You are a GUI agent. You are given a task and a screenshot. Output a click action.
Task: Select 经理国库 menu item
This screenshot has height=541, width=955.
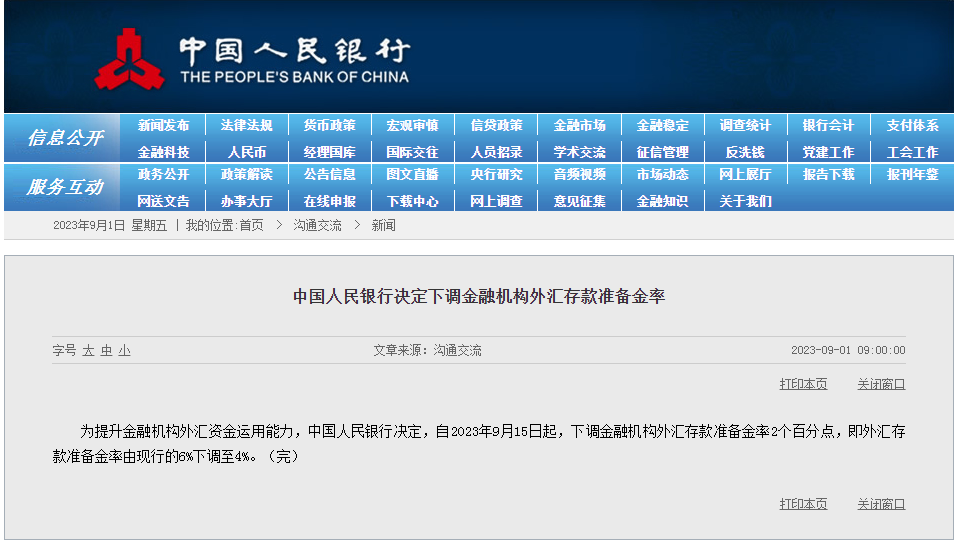coord(329,152)
